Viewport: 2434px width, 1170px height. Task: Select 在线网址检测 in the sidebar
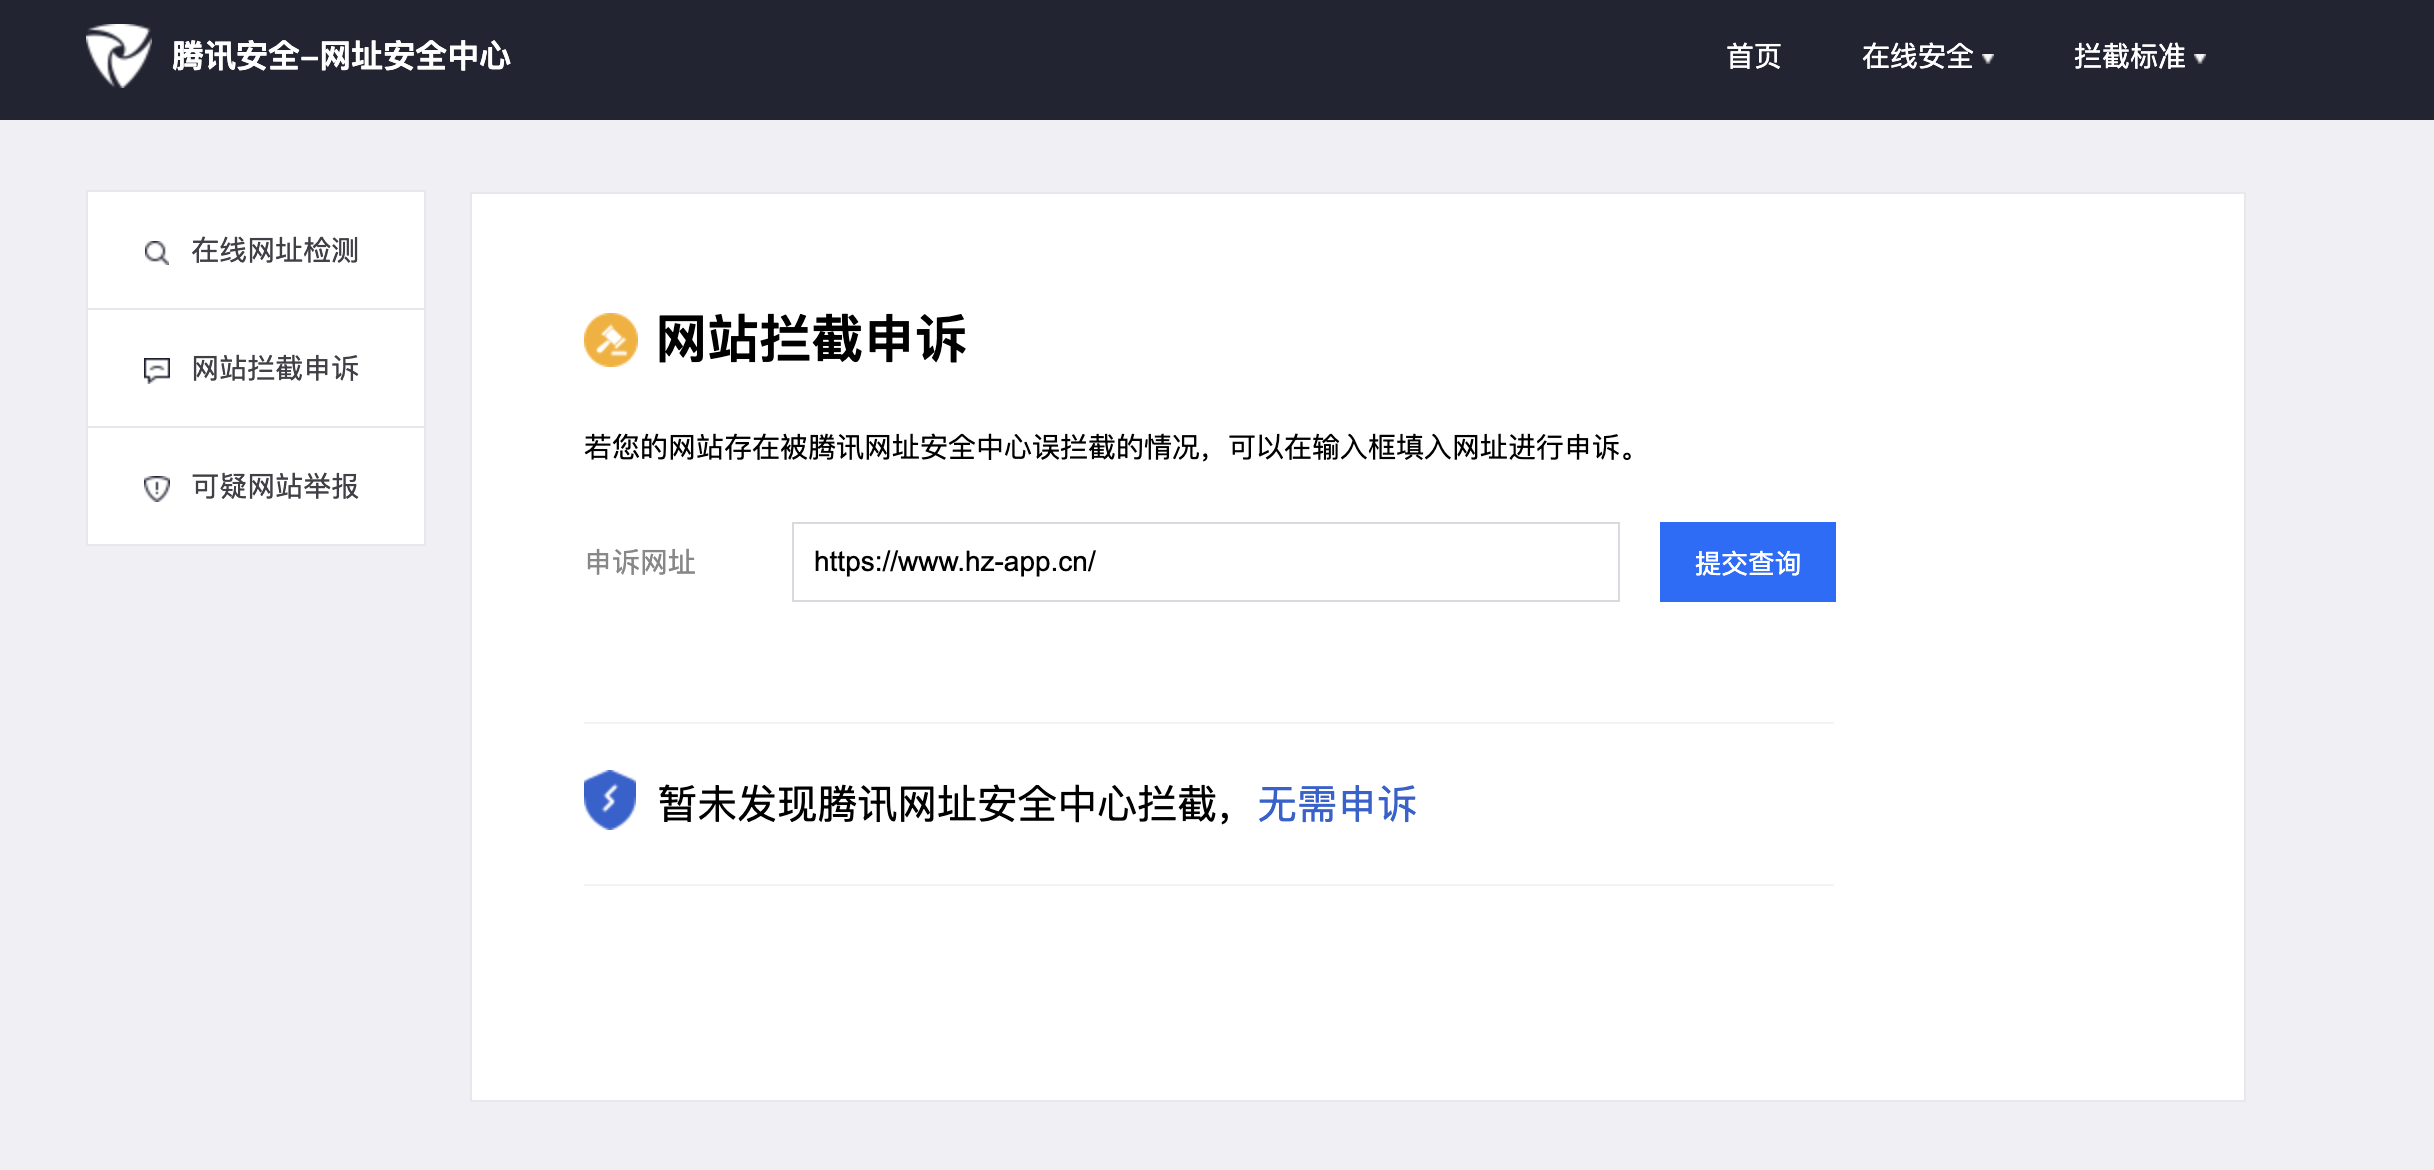[x=275, y=250]
